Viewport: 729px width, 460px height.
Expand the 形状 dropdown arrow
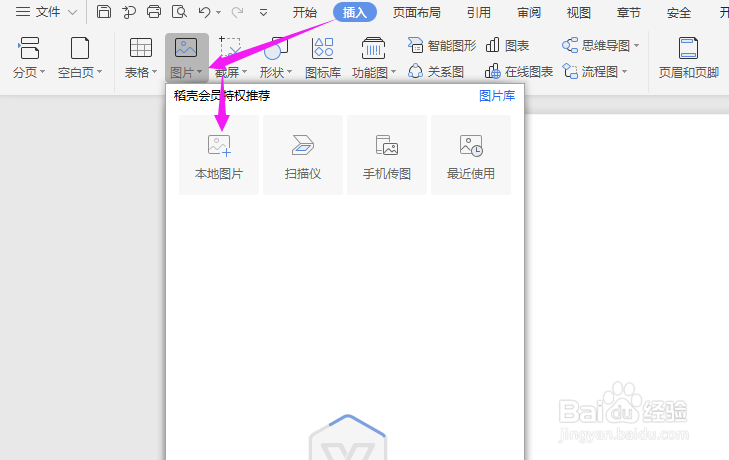(289, 72)
